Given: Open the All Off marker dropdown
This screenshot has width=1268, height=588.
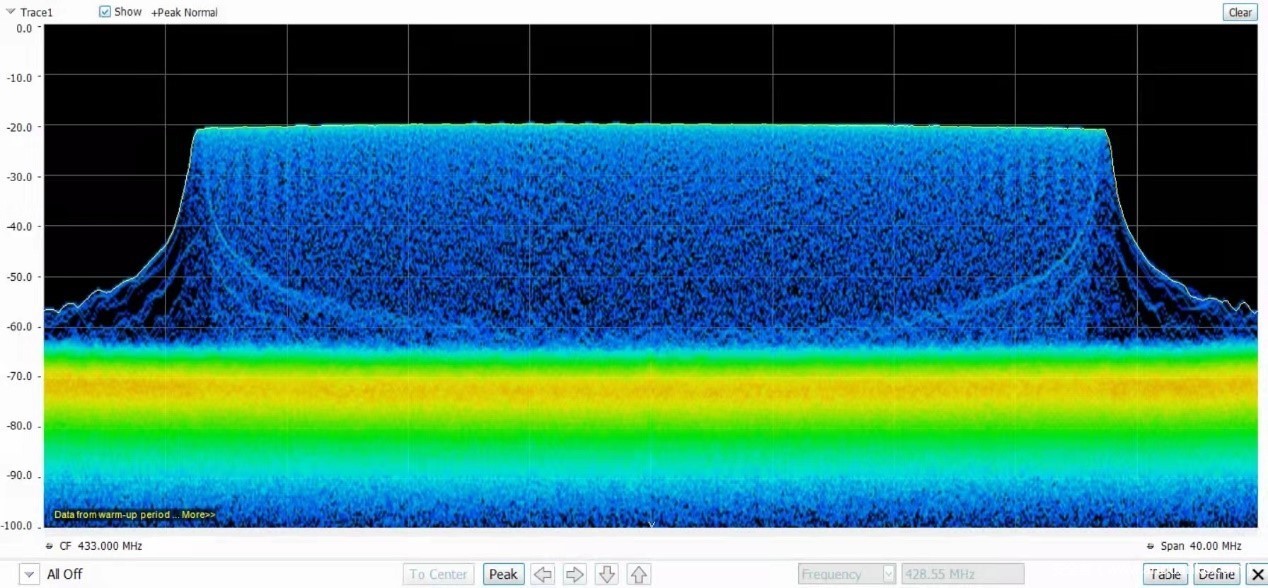Looking at the screenshot, I should click(29, 574).
